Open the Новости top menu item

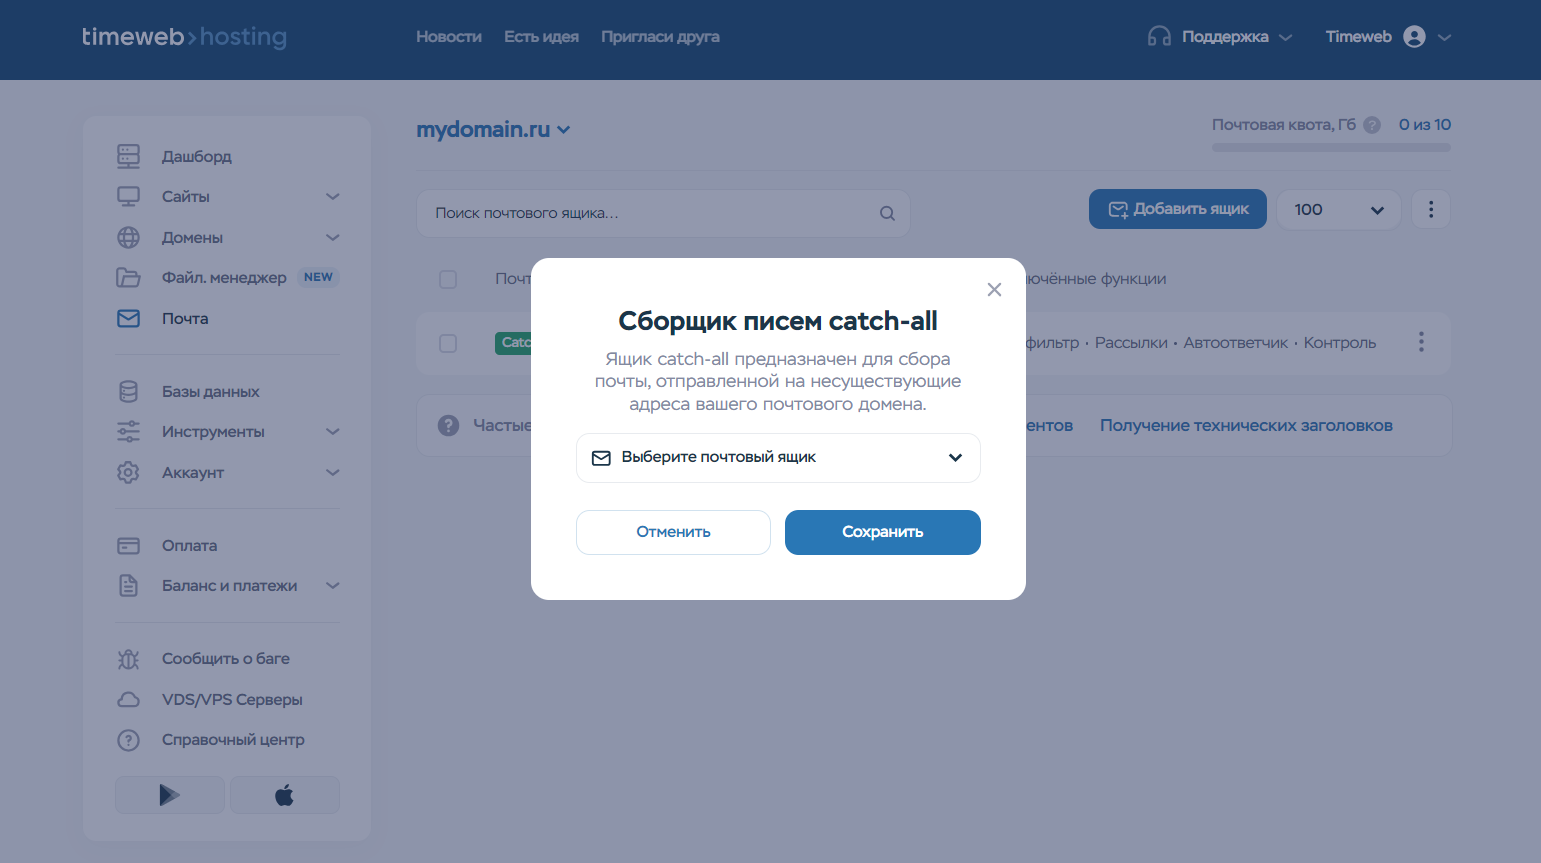tap(448, 37)
